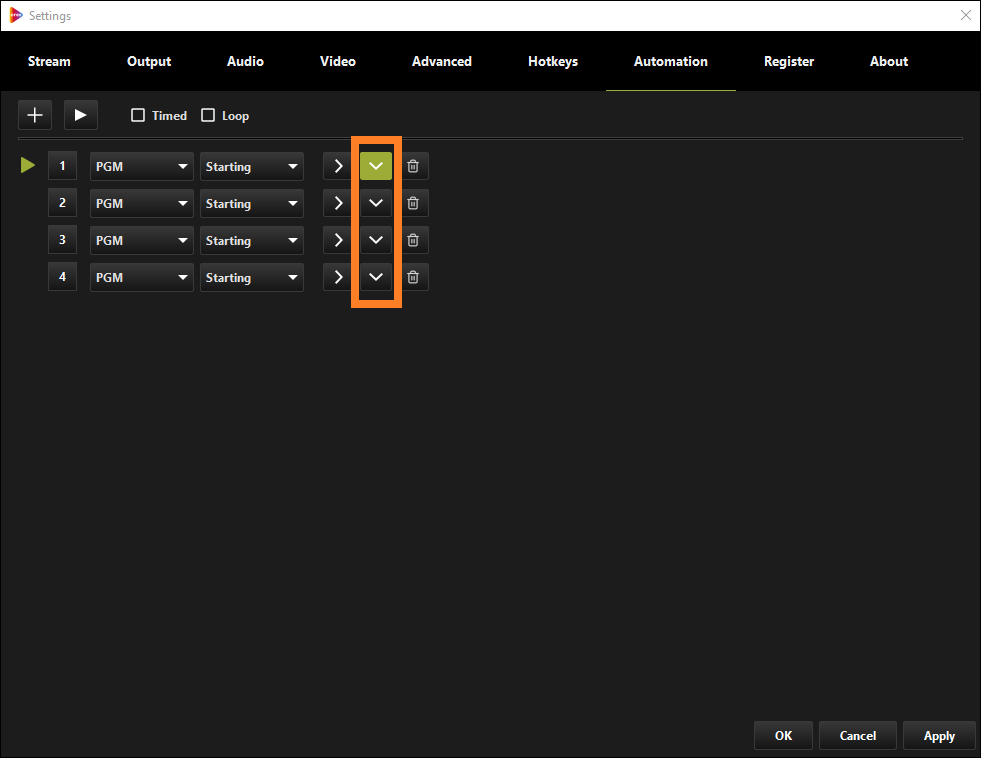Click the Cancel button
The height and width of the screenshot is (758, 981).
pyautogui.click(x=858, y=735)
